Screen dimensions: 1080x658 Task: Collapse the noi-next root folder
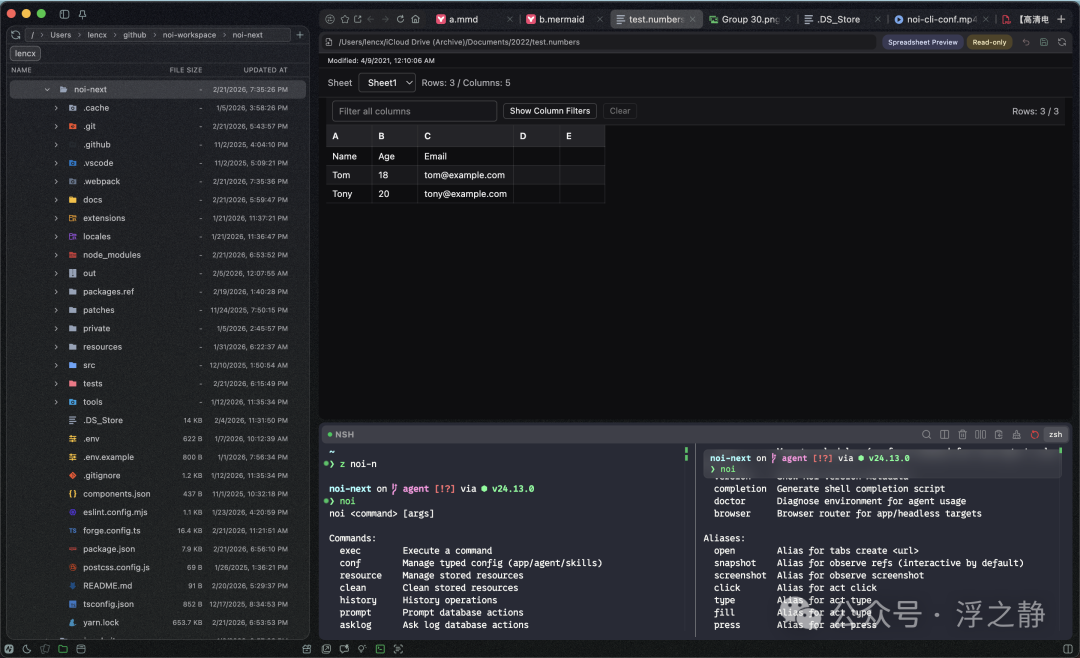[47, 90]
